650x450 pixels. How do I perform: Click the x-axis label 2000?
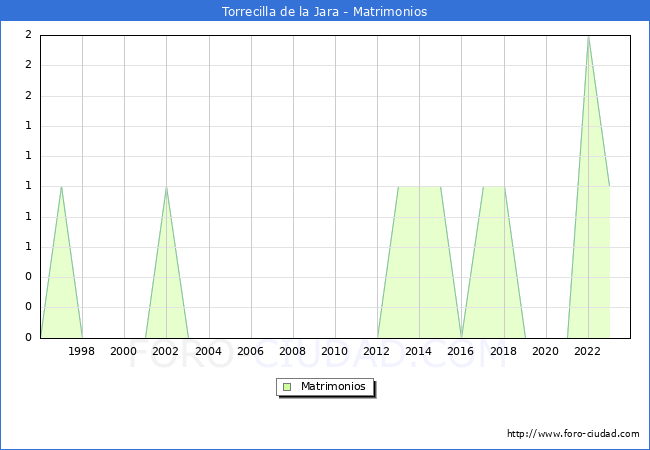(124, 351)
